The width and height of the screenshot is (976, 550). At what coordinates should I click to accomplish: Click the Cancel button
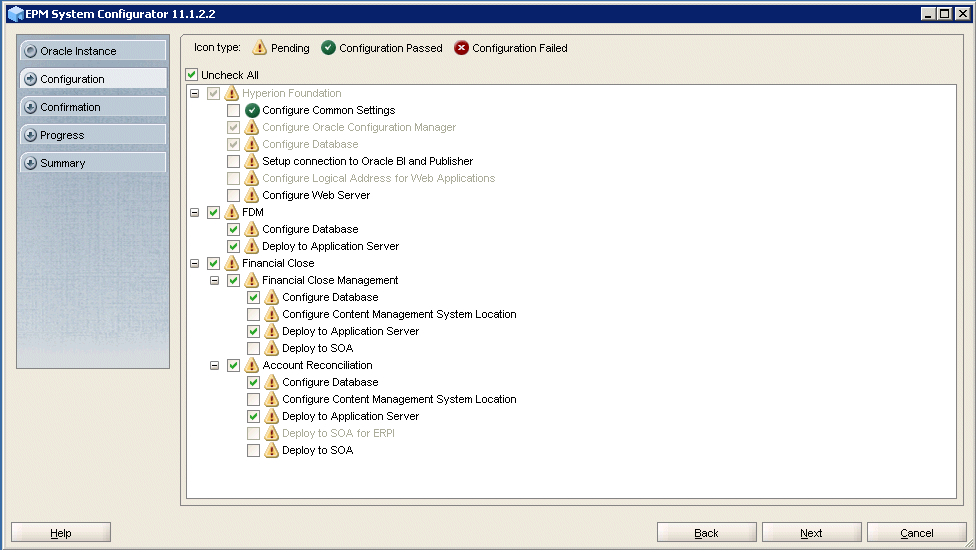[917, 533]
